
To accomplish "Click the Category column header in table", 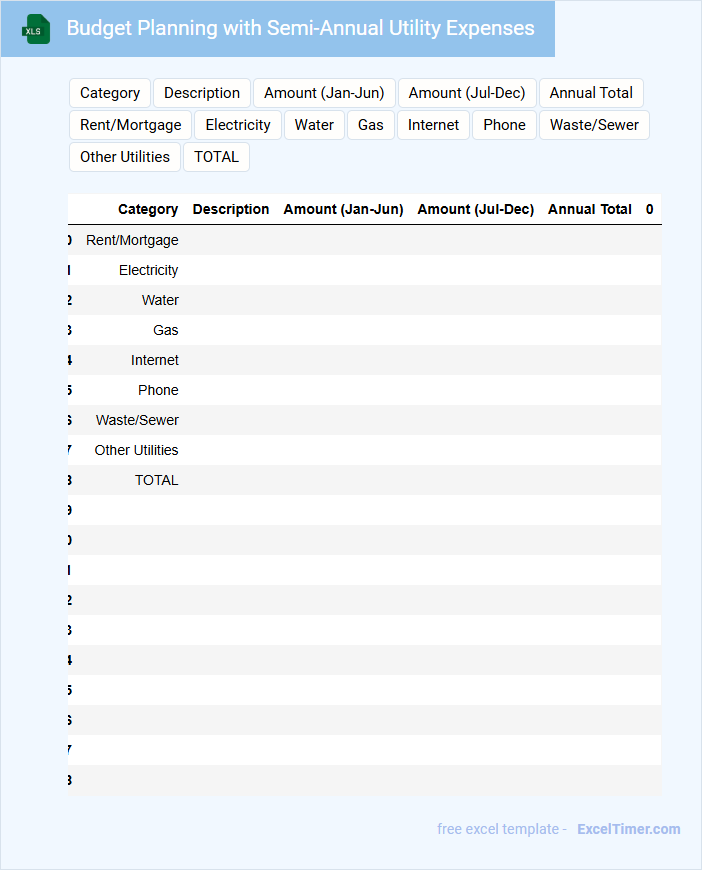I will coord(148,209).
